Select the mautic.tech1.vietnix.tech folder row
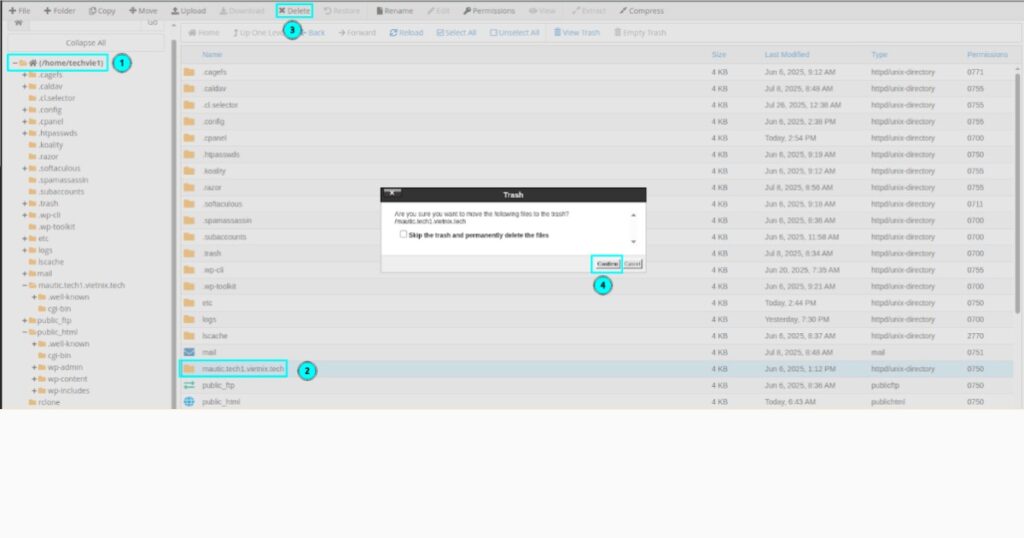The image size is (1024, 538). click(x=243, y=369)
